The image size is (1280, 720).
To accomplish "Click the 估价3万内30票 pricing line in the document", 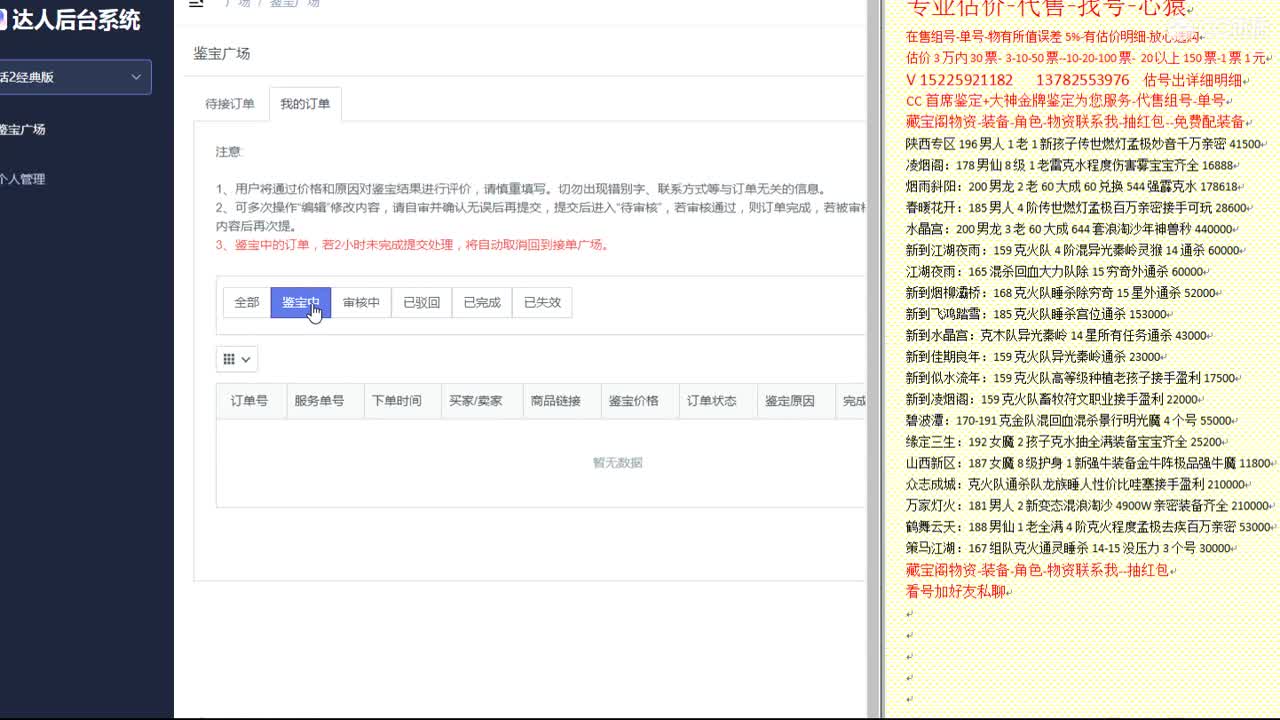I will point(1087,58).
